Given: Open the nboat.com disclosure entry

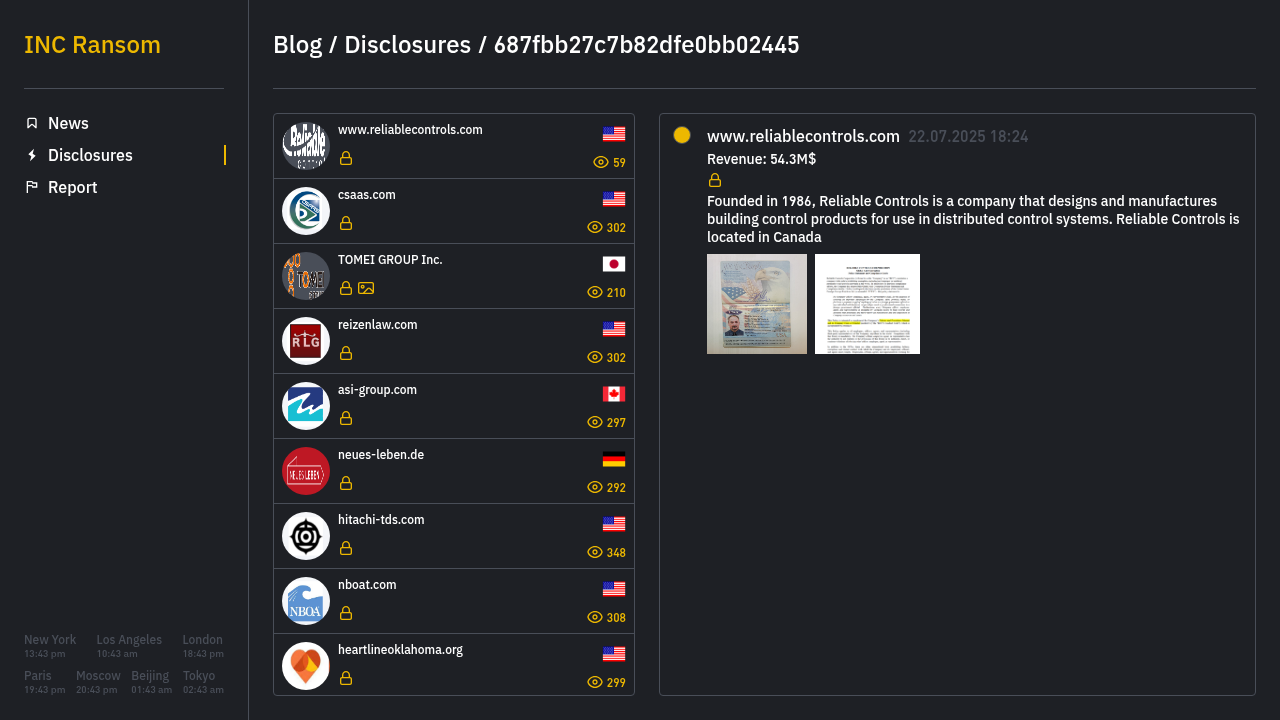Looking at the screenshot, I should point(454,601).
